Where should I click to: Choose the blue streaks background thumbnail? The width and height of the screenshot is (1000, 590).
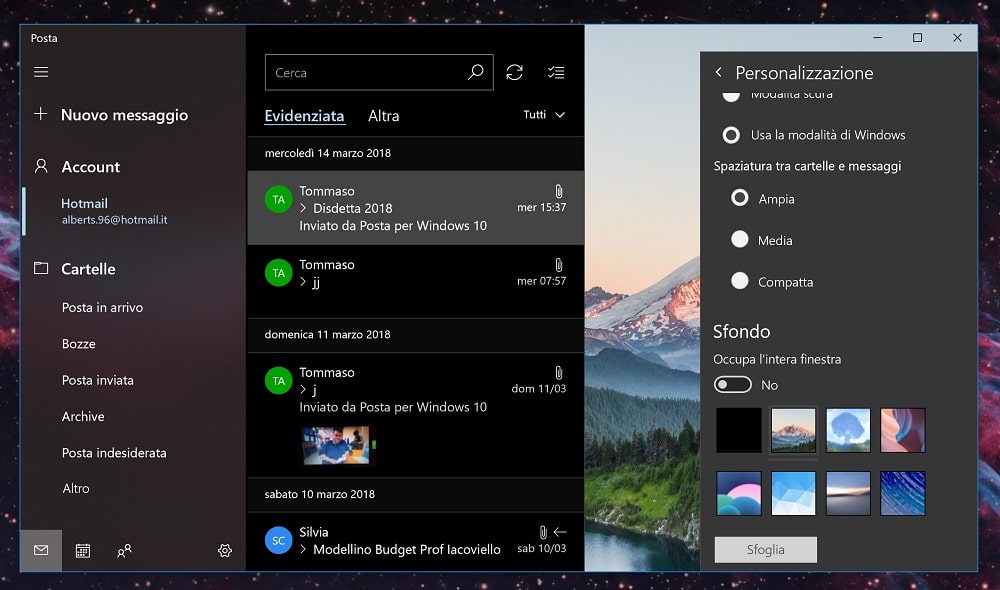tap(902, 493)
